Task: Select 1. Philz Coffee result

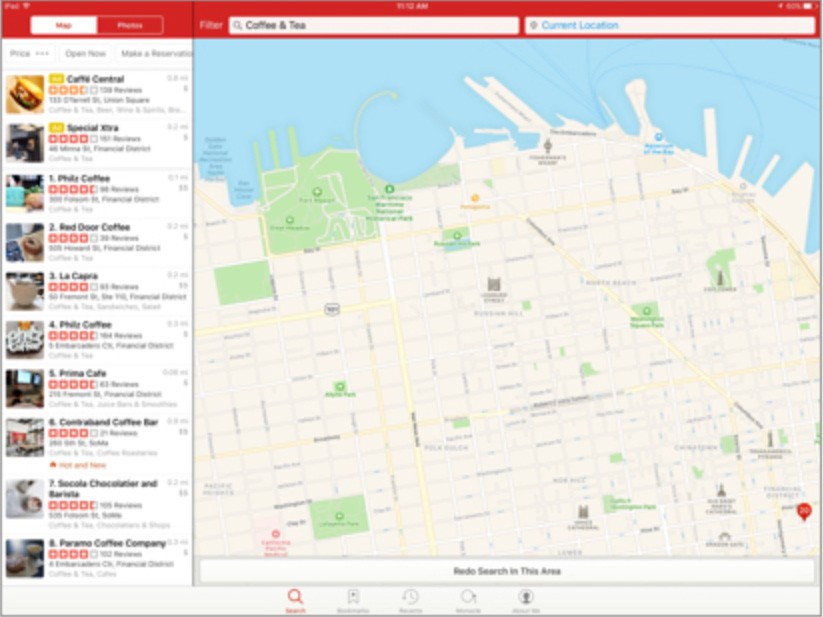Action: [x=97, y=193]
